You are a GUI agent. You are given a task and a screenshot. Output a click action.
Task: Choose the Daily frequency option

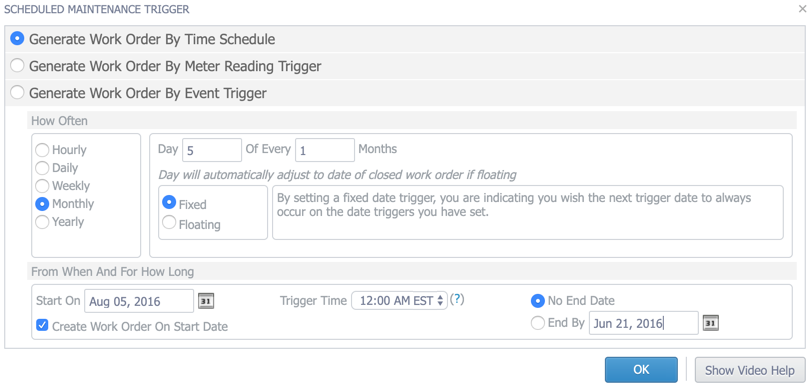(x=42, y=168)
